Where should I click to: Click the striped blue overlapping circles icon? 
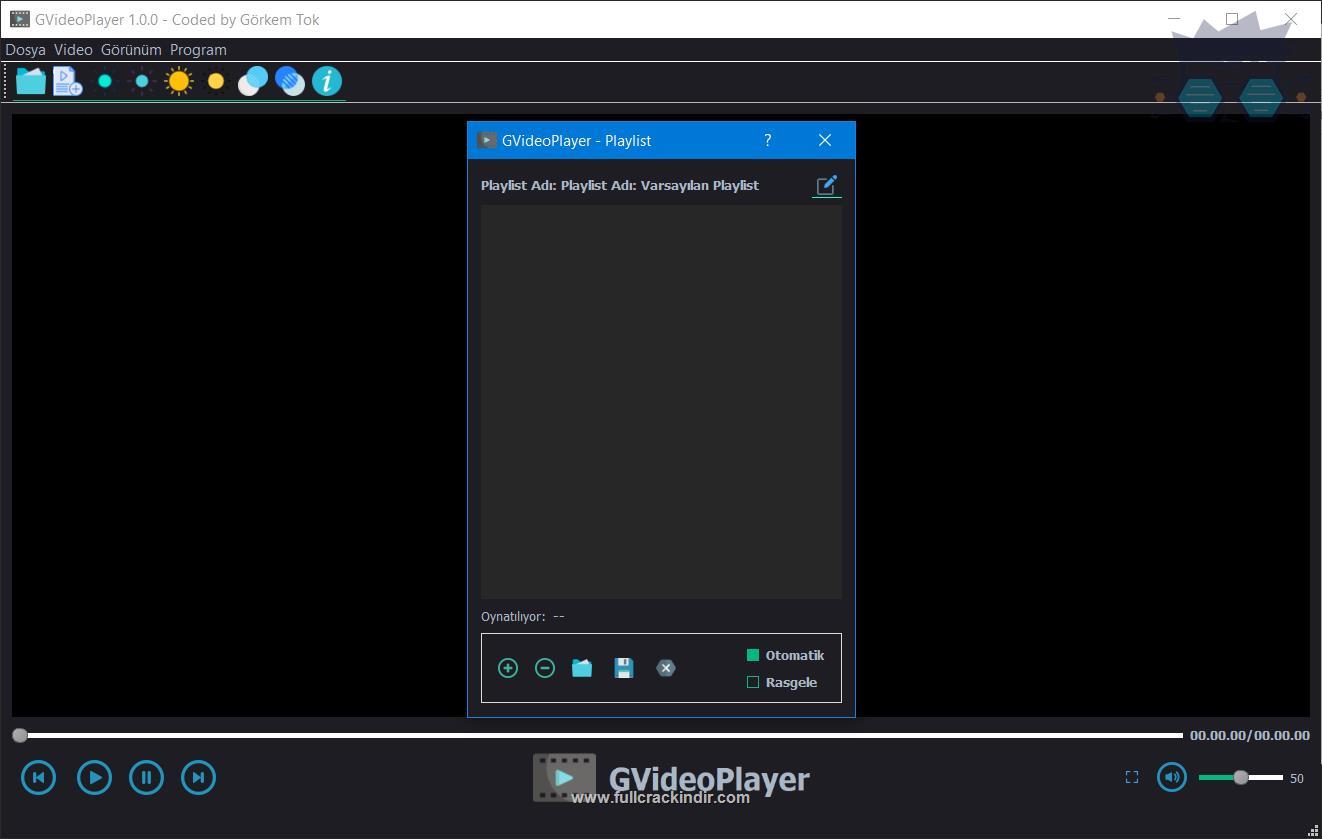(x=290, y=81)
